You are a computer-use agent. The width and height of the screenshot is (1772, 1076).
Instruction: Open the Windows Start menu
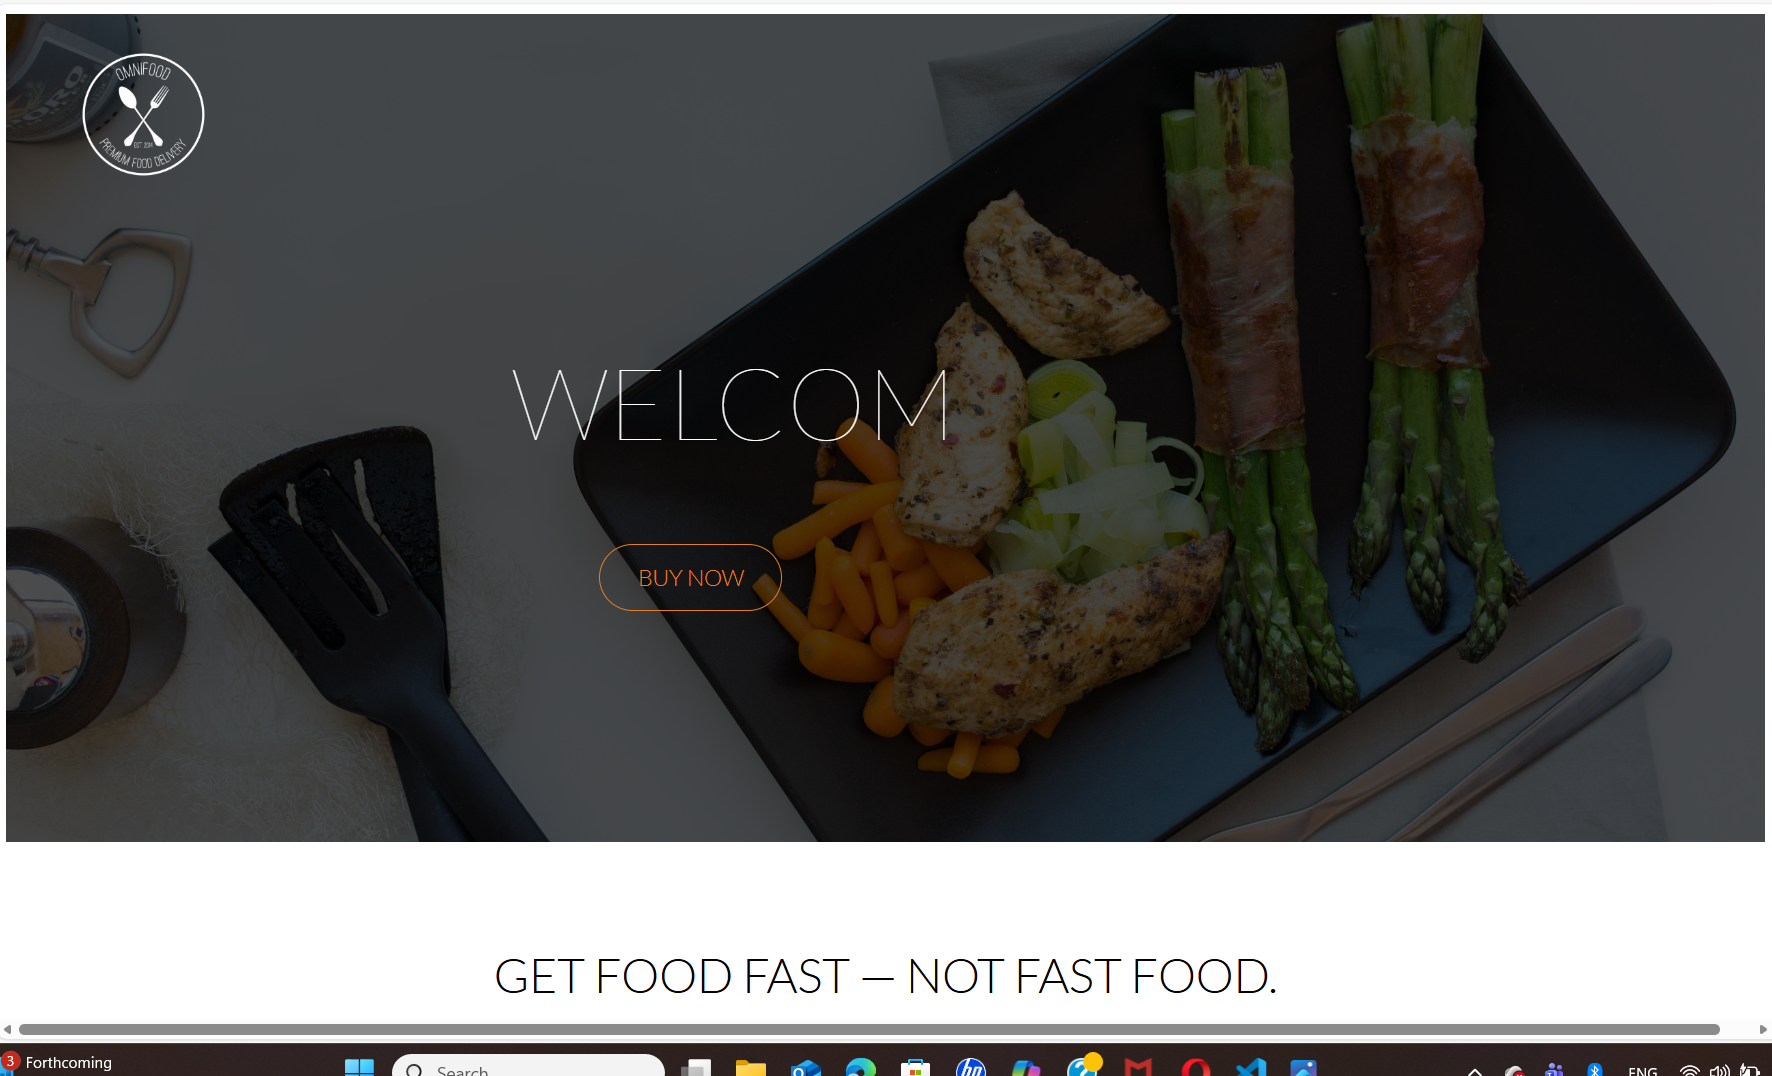point(359,1068)
